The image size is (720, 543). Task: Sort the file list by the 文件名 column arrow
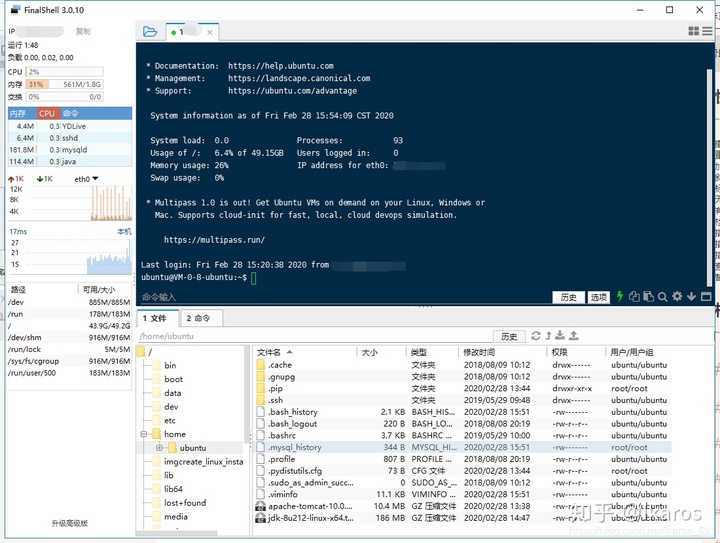coord(290,352)
